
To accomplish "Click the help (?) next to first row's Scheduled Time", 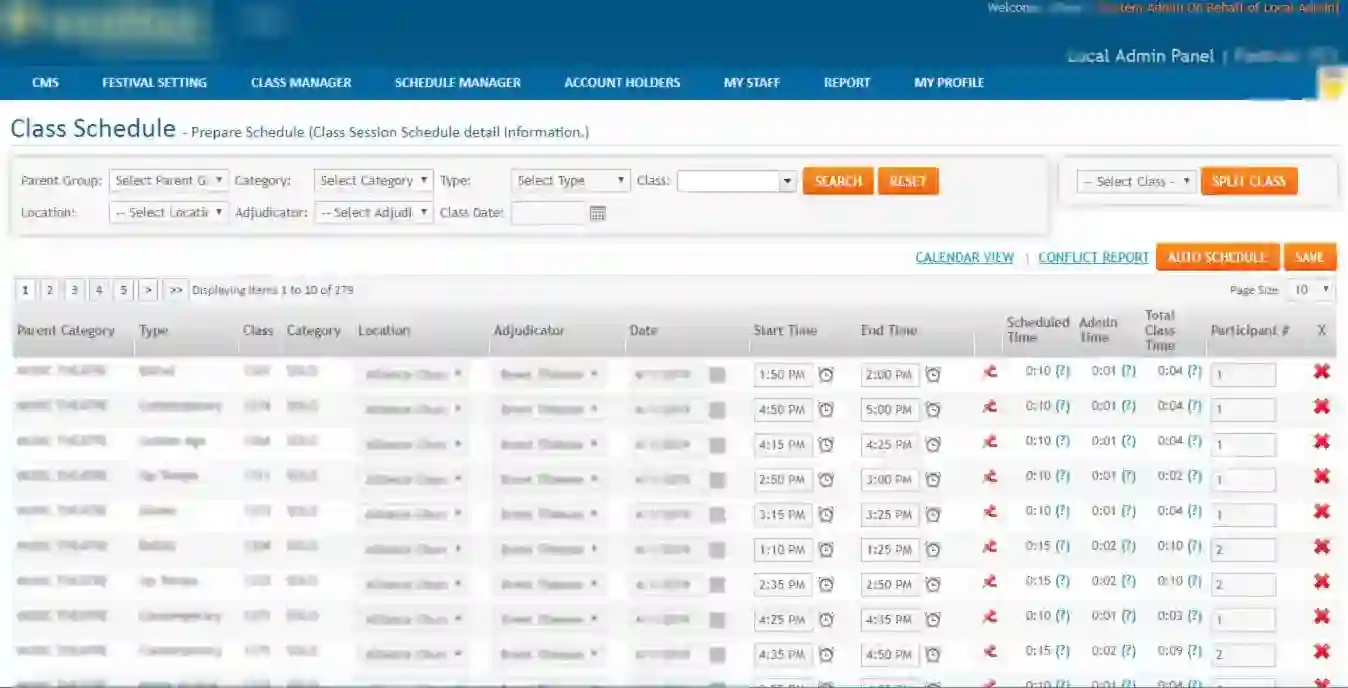I will 1062,371.
